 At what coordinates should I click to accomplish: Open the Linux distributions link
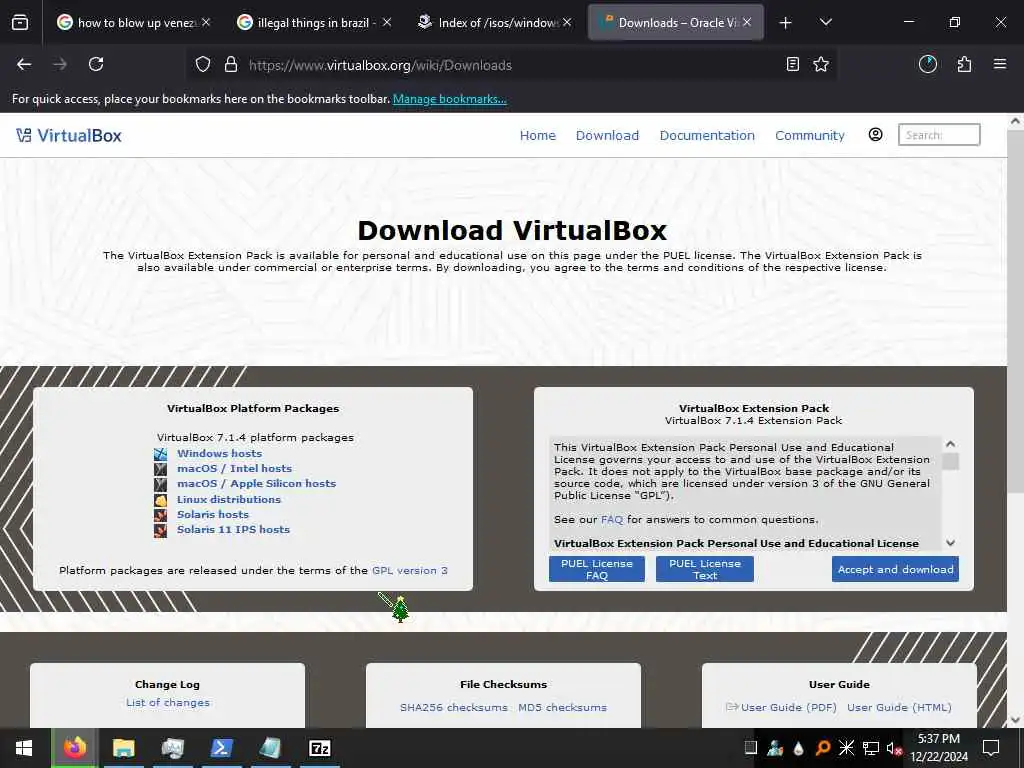coord(229,499)
